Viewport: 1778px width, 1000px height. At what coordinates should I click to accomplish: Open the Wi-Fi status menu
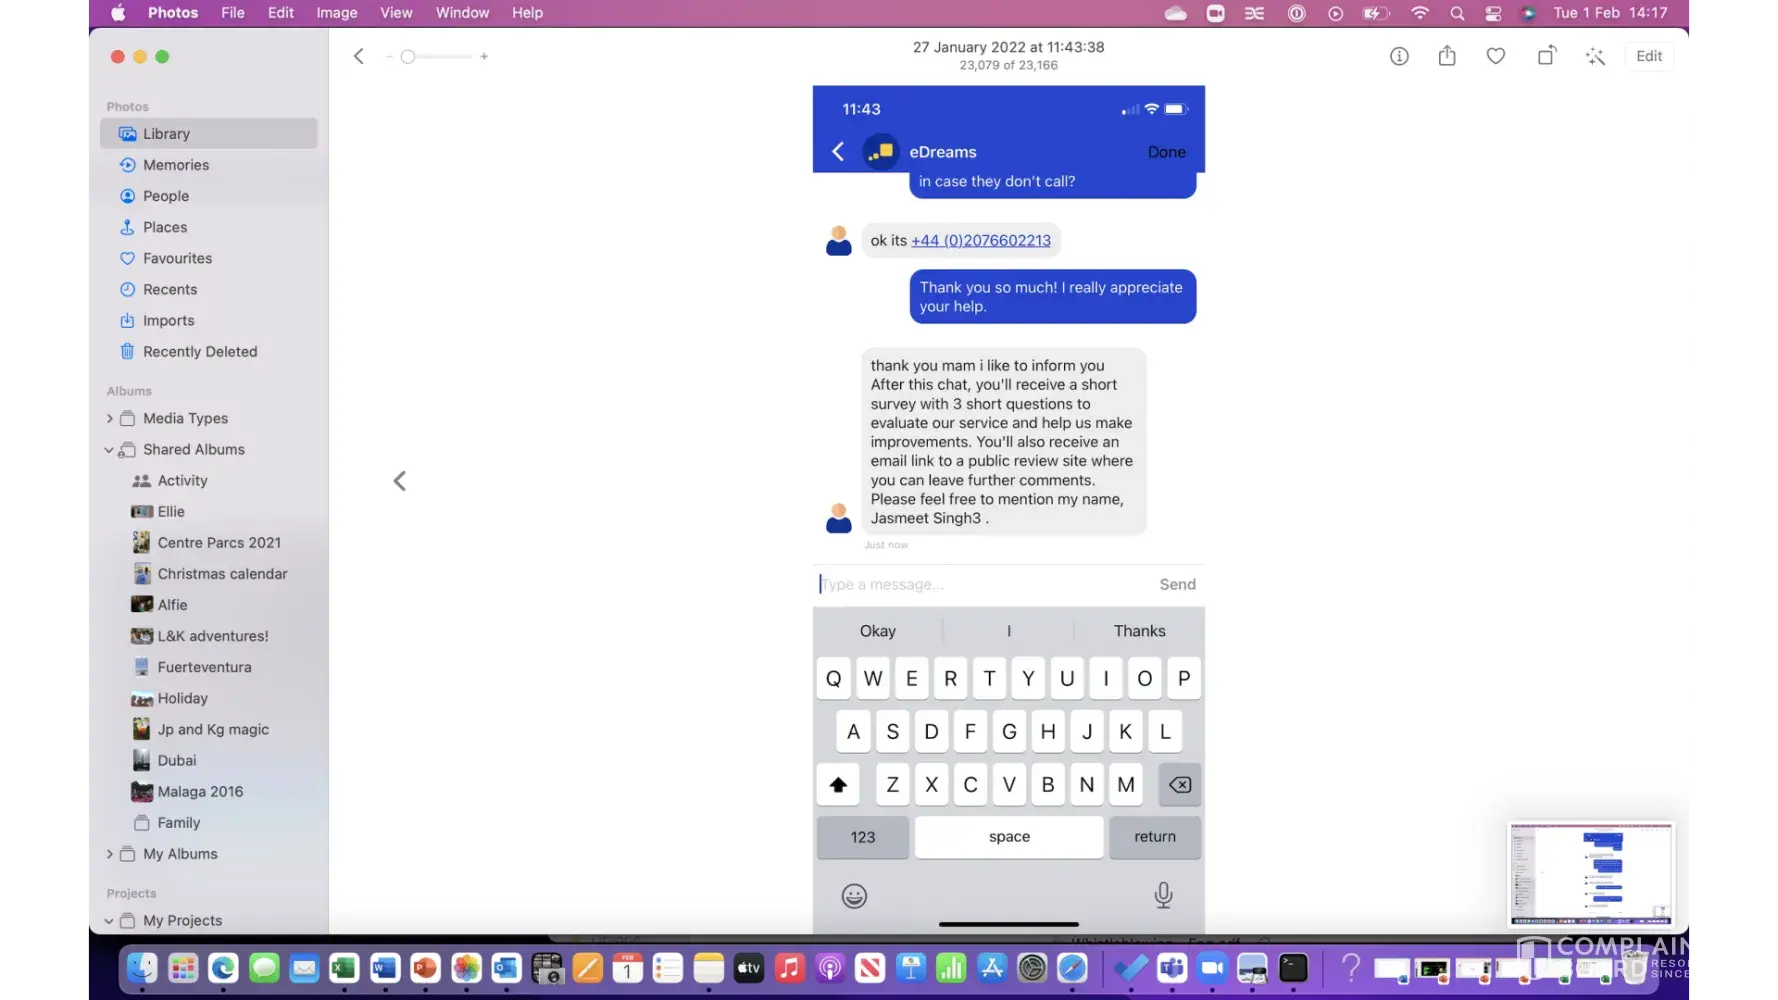pyautogui.click(x=1420, y=13)
